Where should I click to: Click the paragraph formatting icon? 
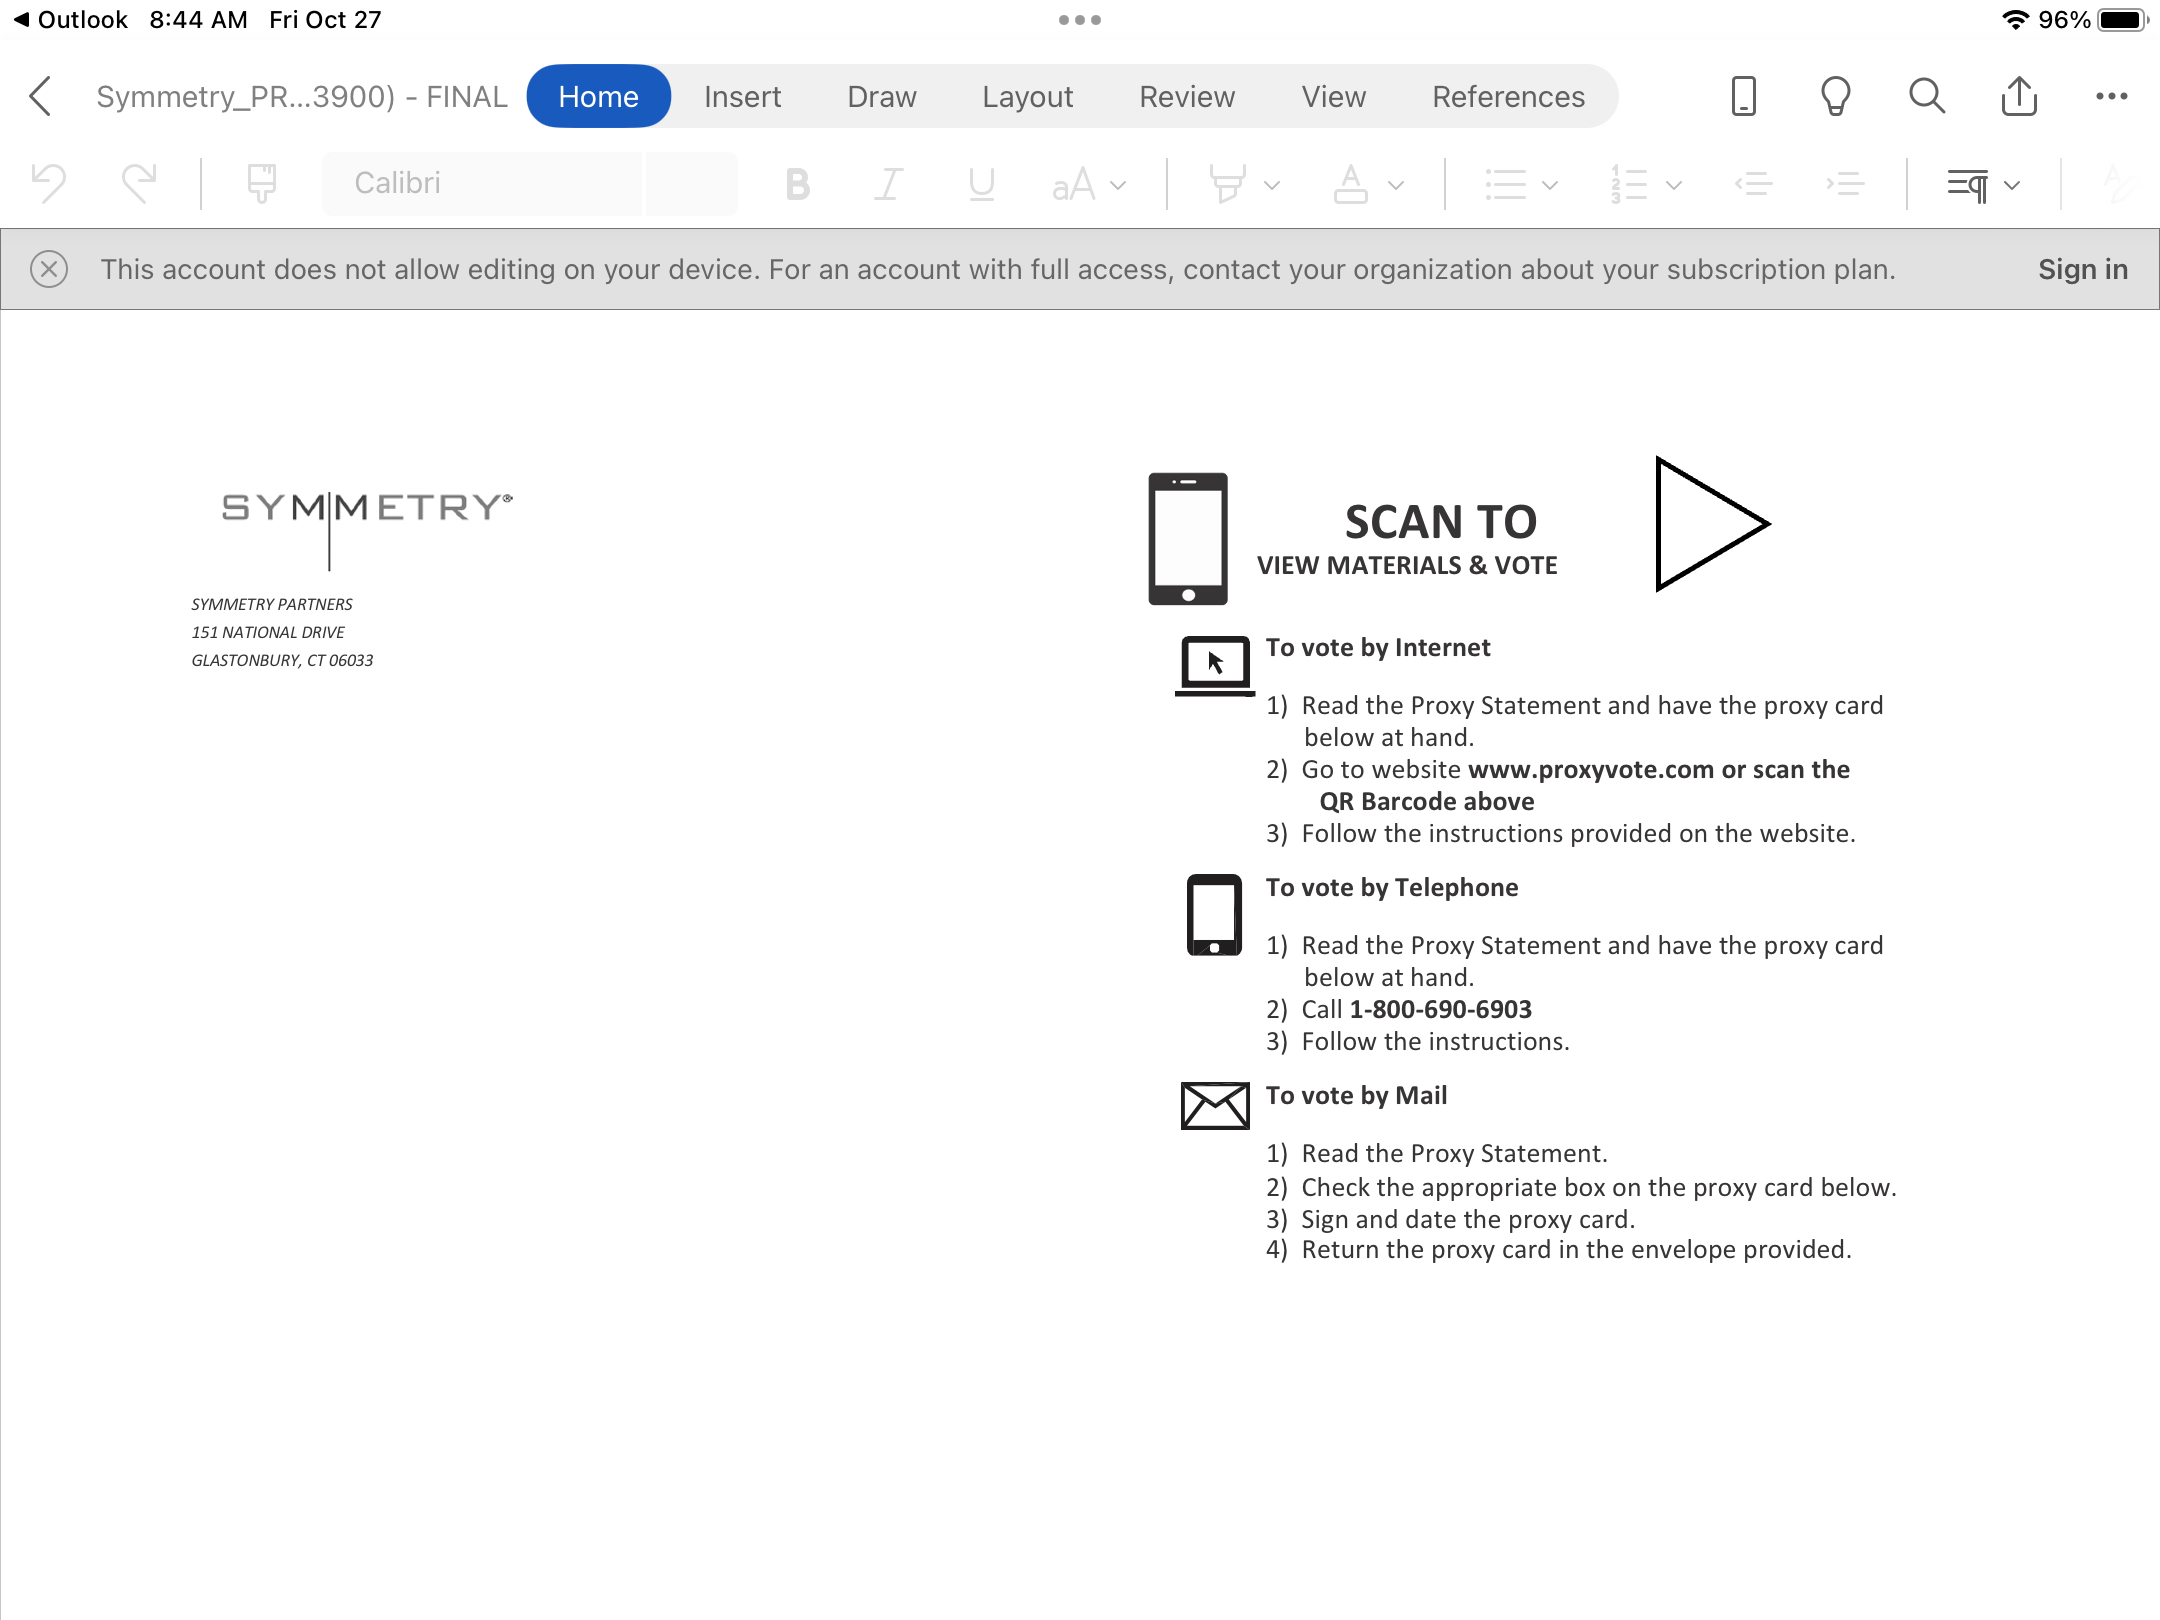pyautogui.click(x=1968, y=184)
